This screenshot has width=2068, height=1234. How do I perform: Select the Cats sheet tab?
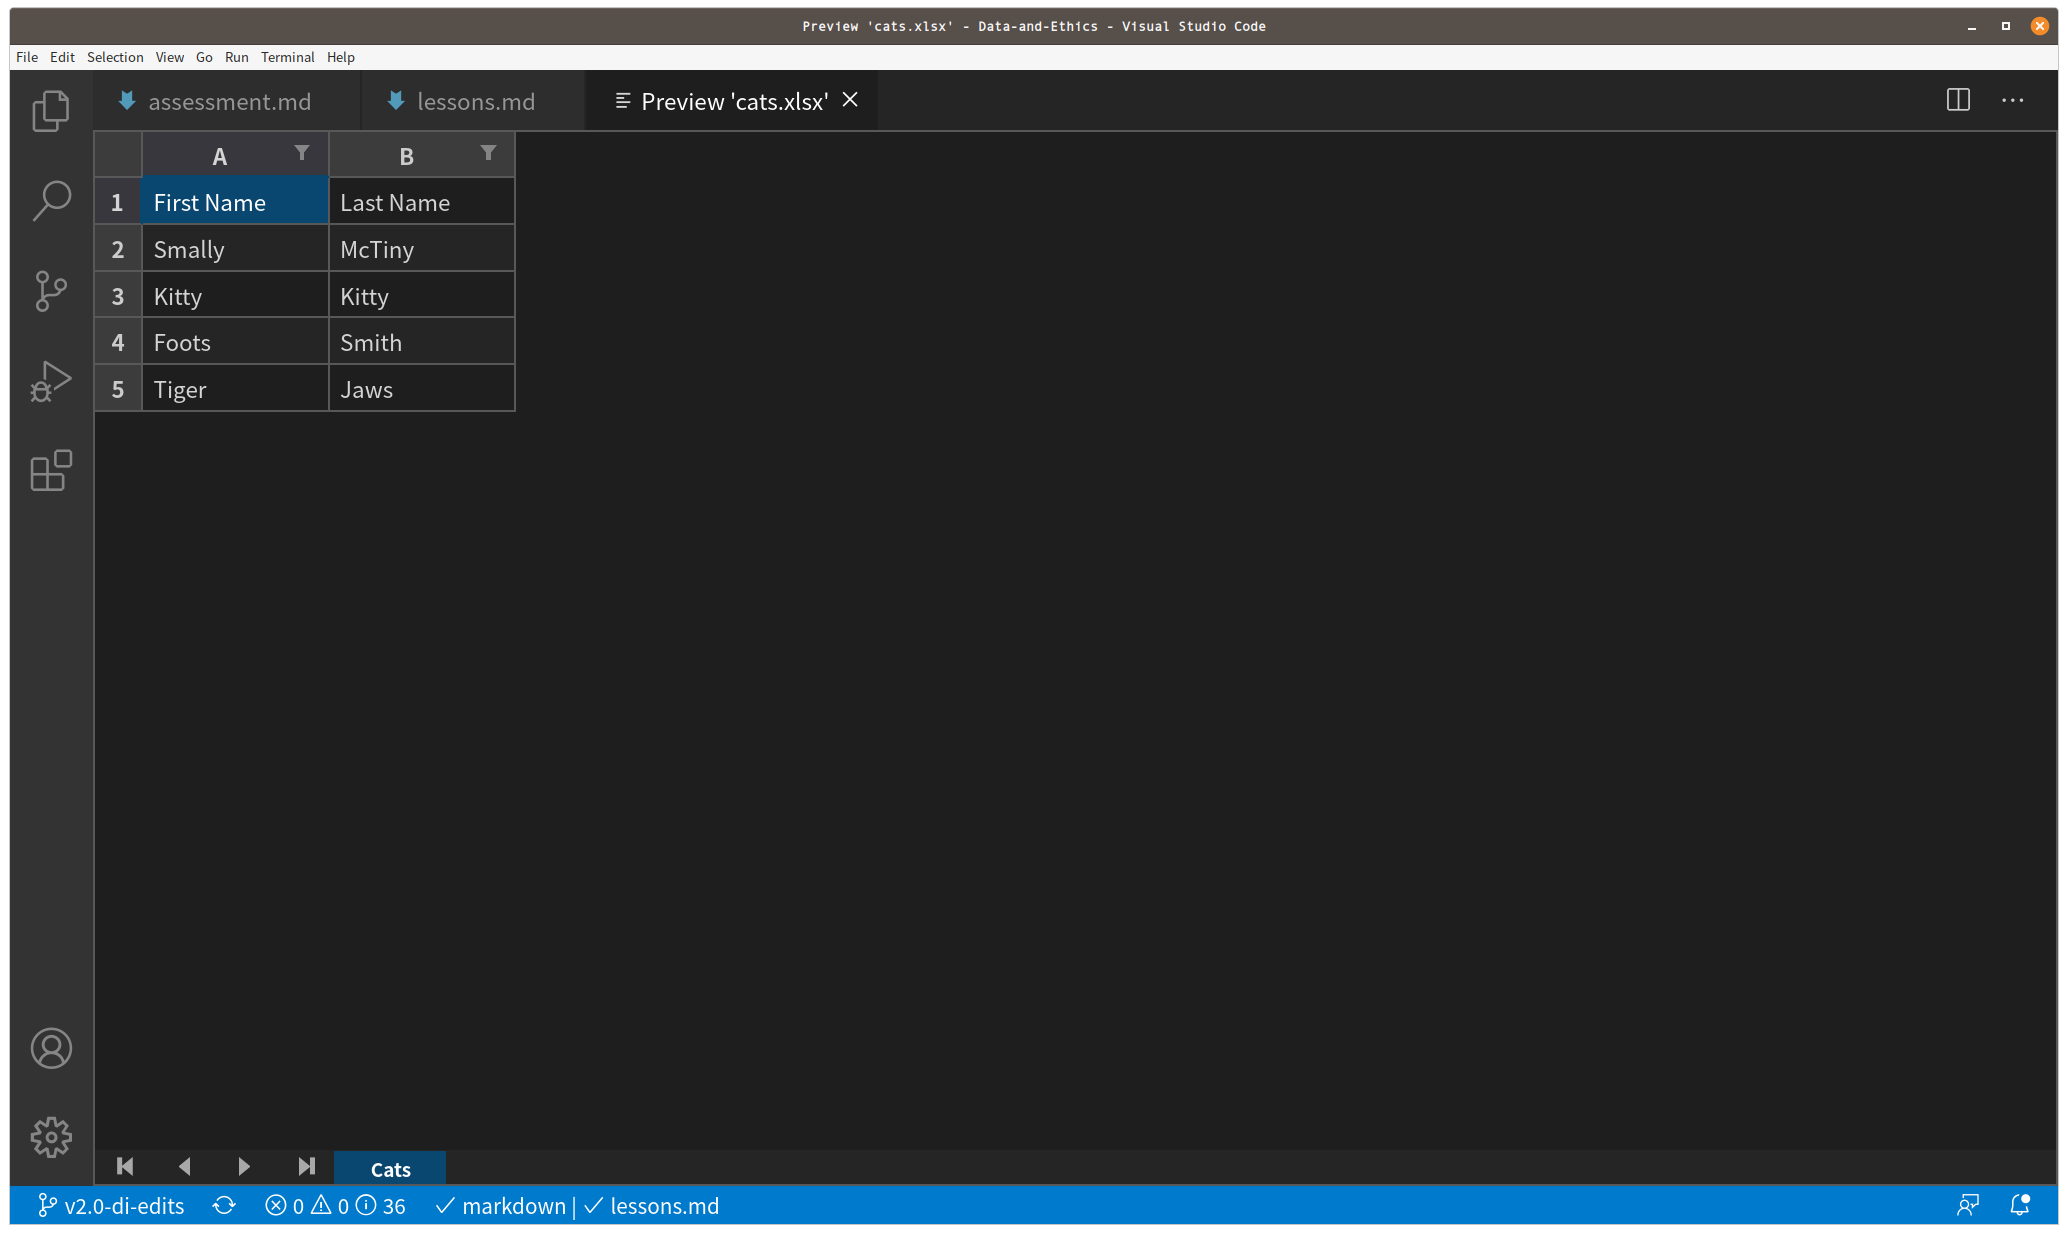click(x=390, y=1168)
